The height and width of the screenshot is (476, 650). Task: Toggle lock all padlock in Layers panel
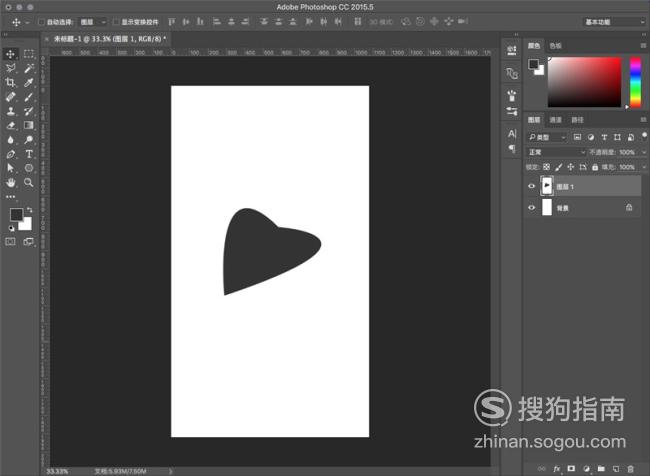[595, 167]
